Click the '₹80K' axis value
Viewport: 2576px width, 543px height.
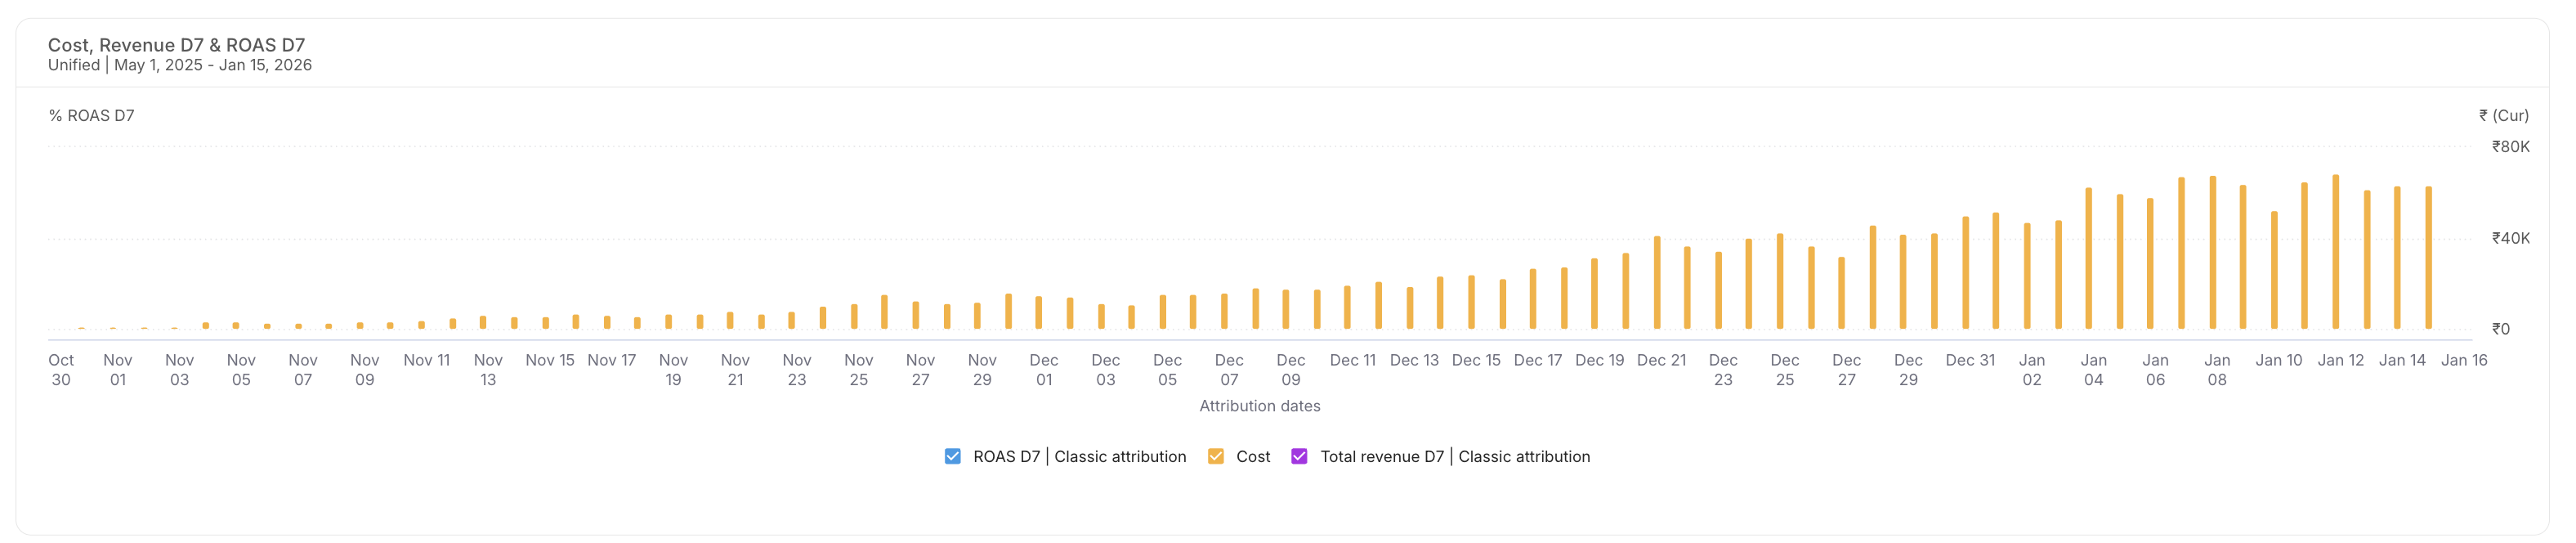pyautogui.click(x=2510, y=147)
